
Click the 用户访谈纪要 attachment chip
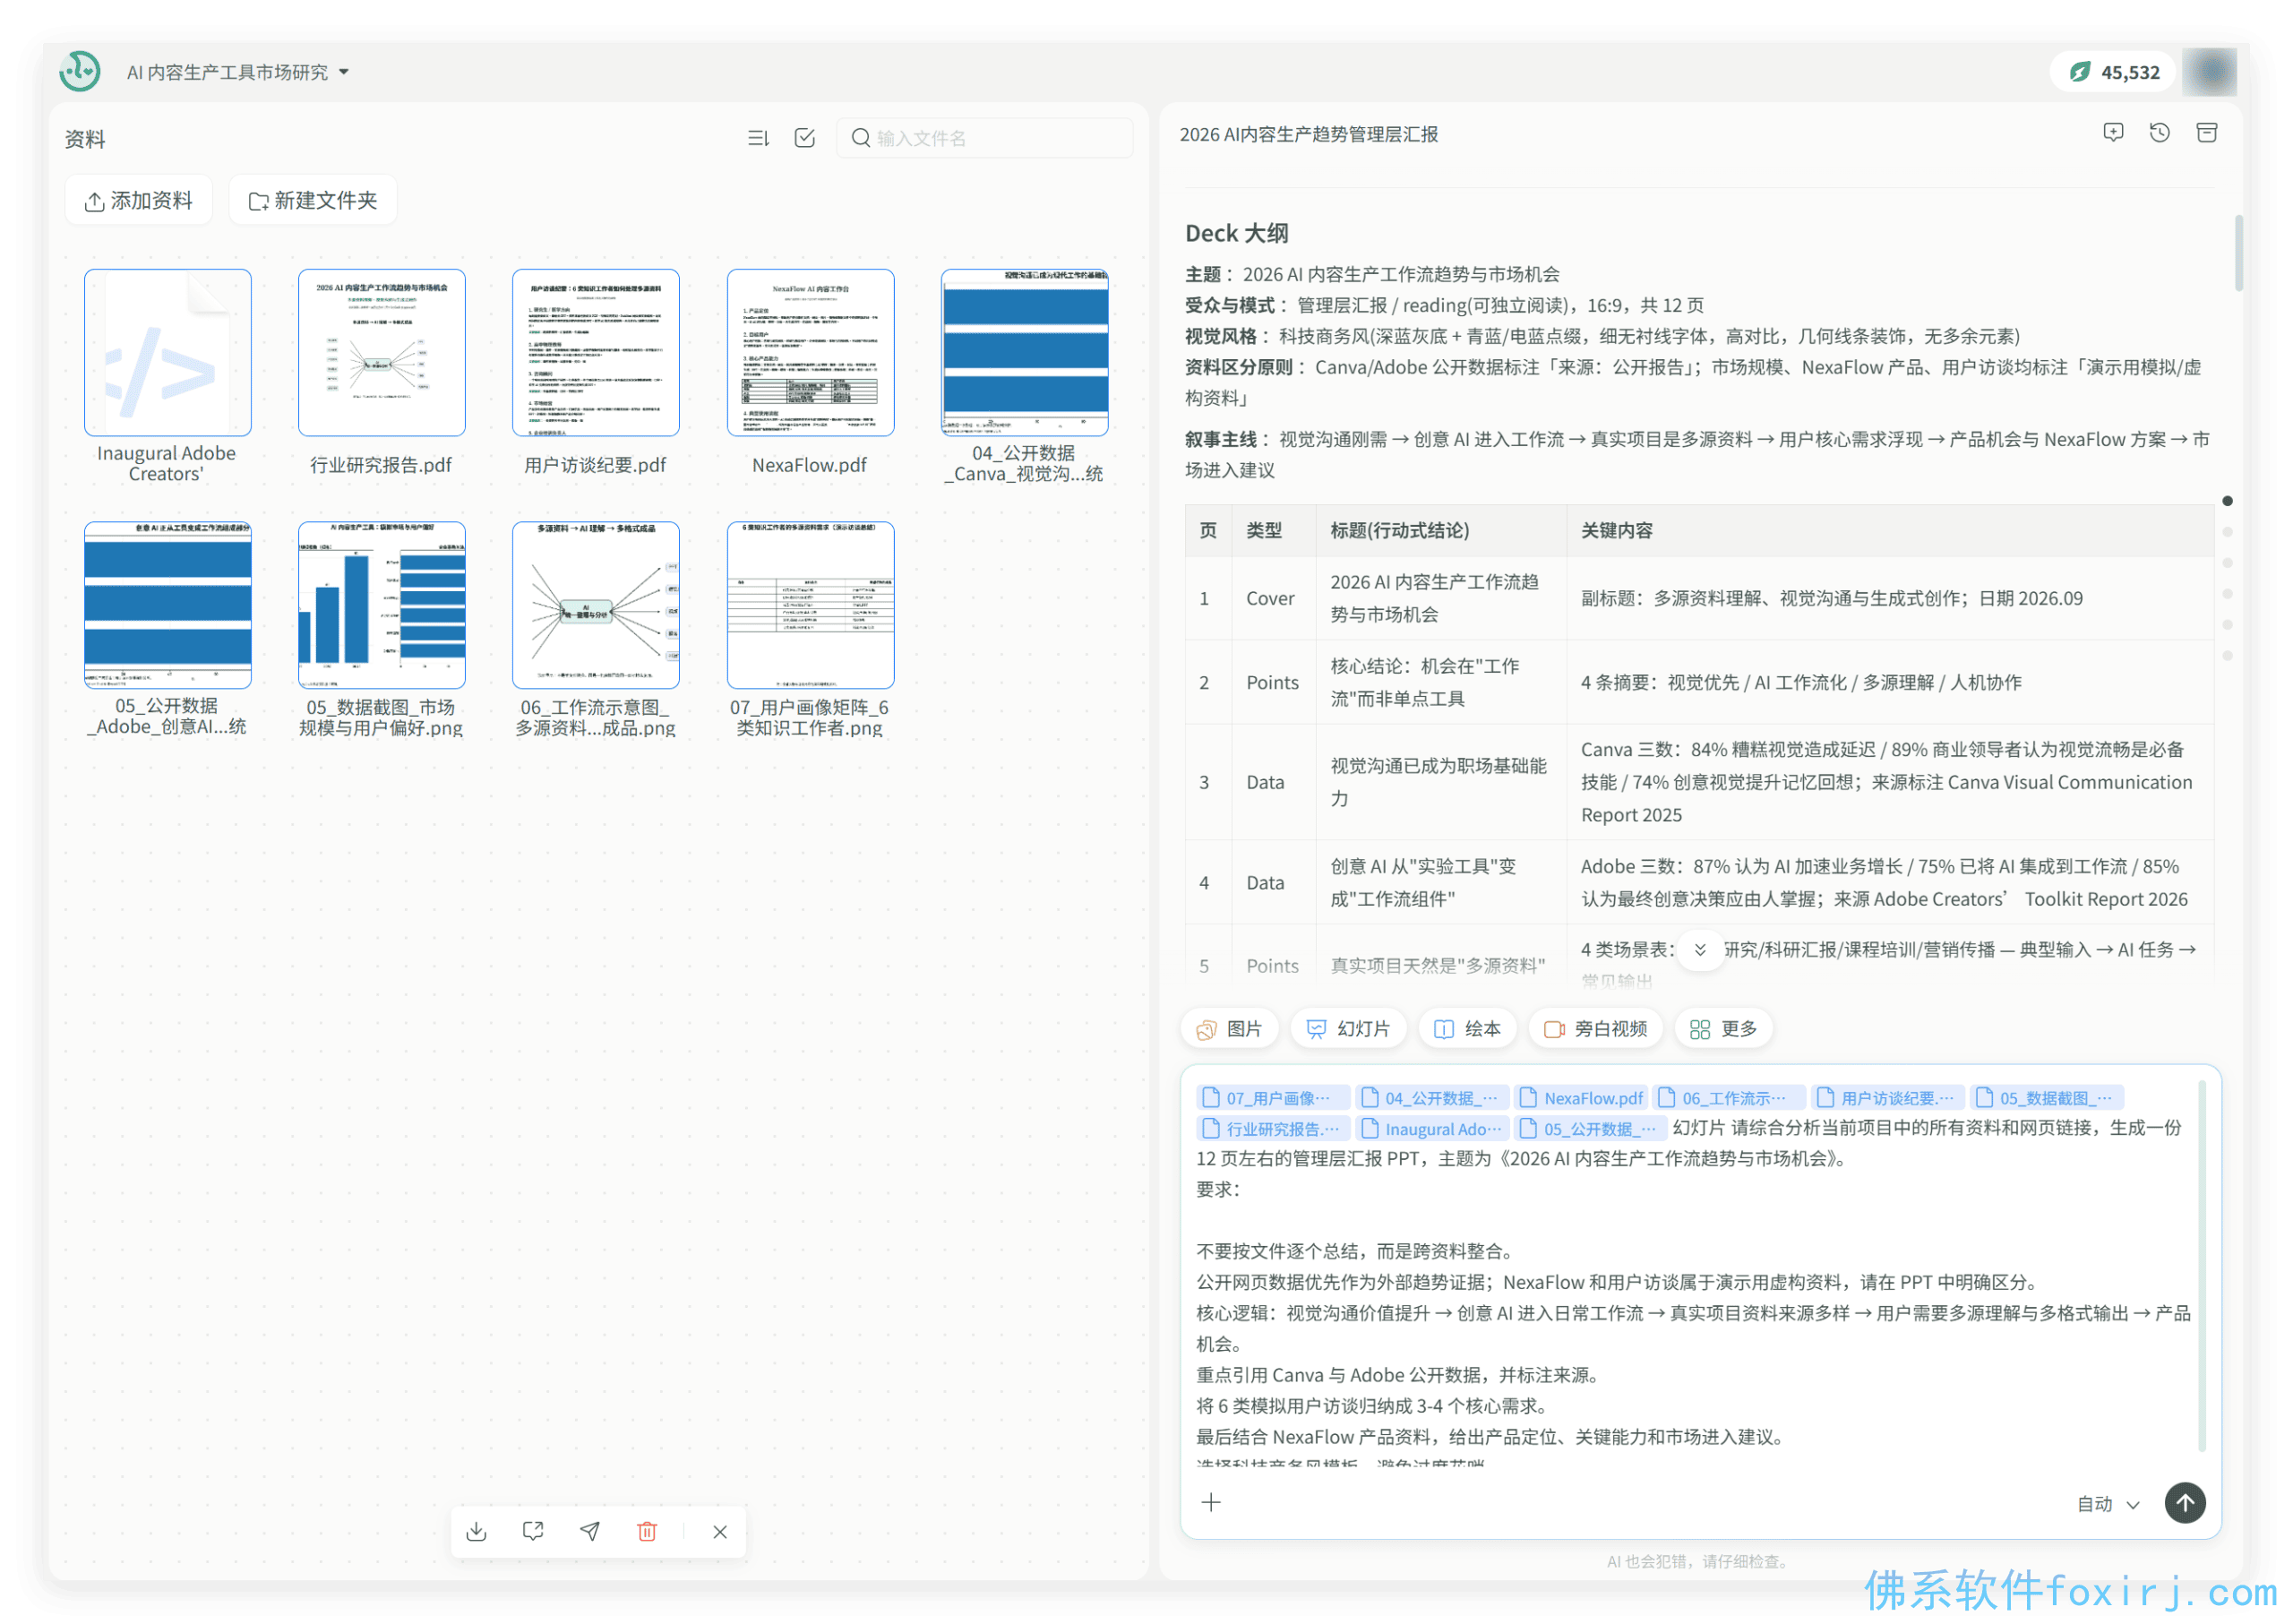click(x=1888, y=1097)
